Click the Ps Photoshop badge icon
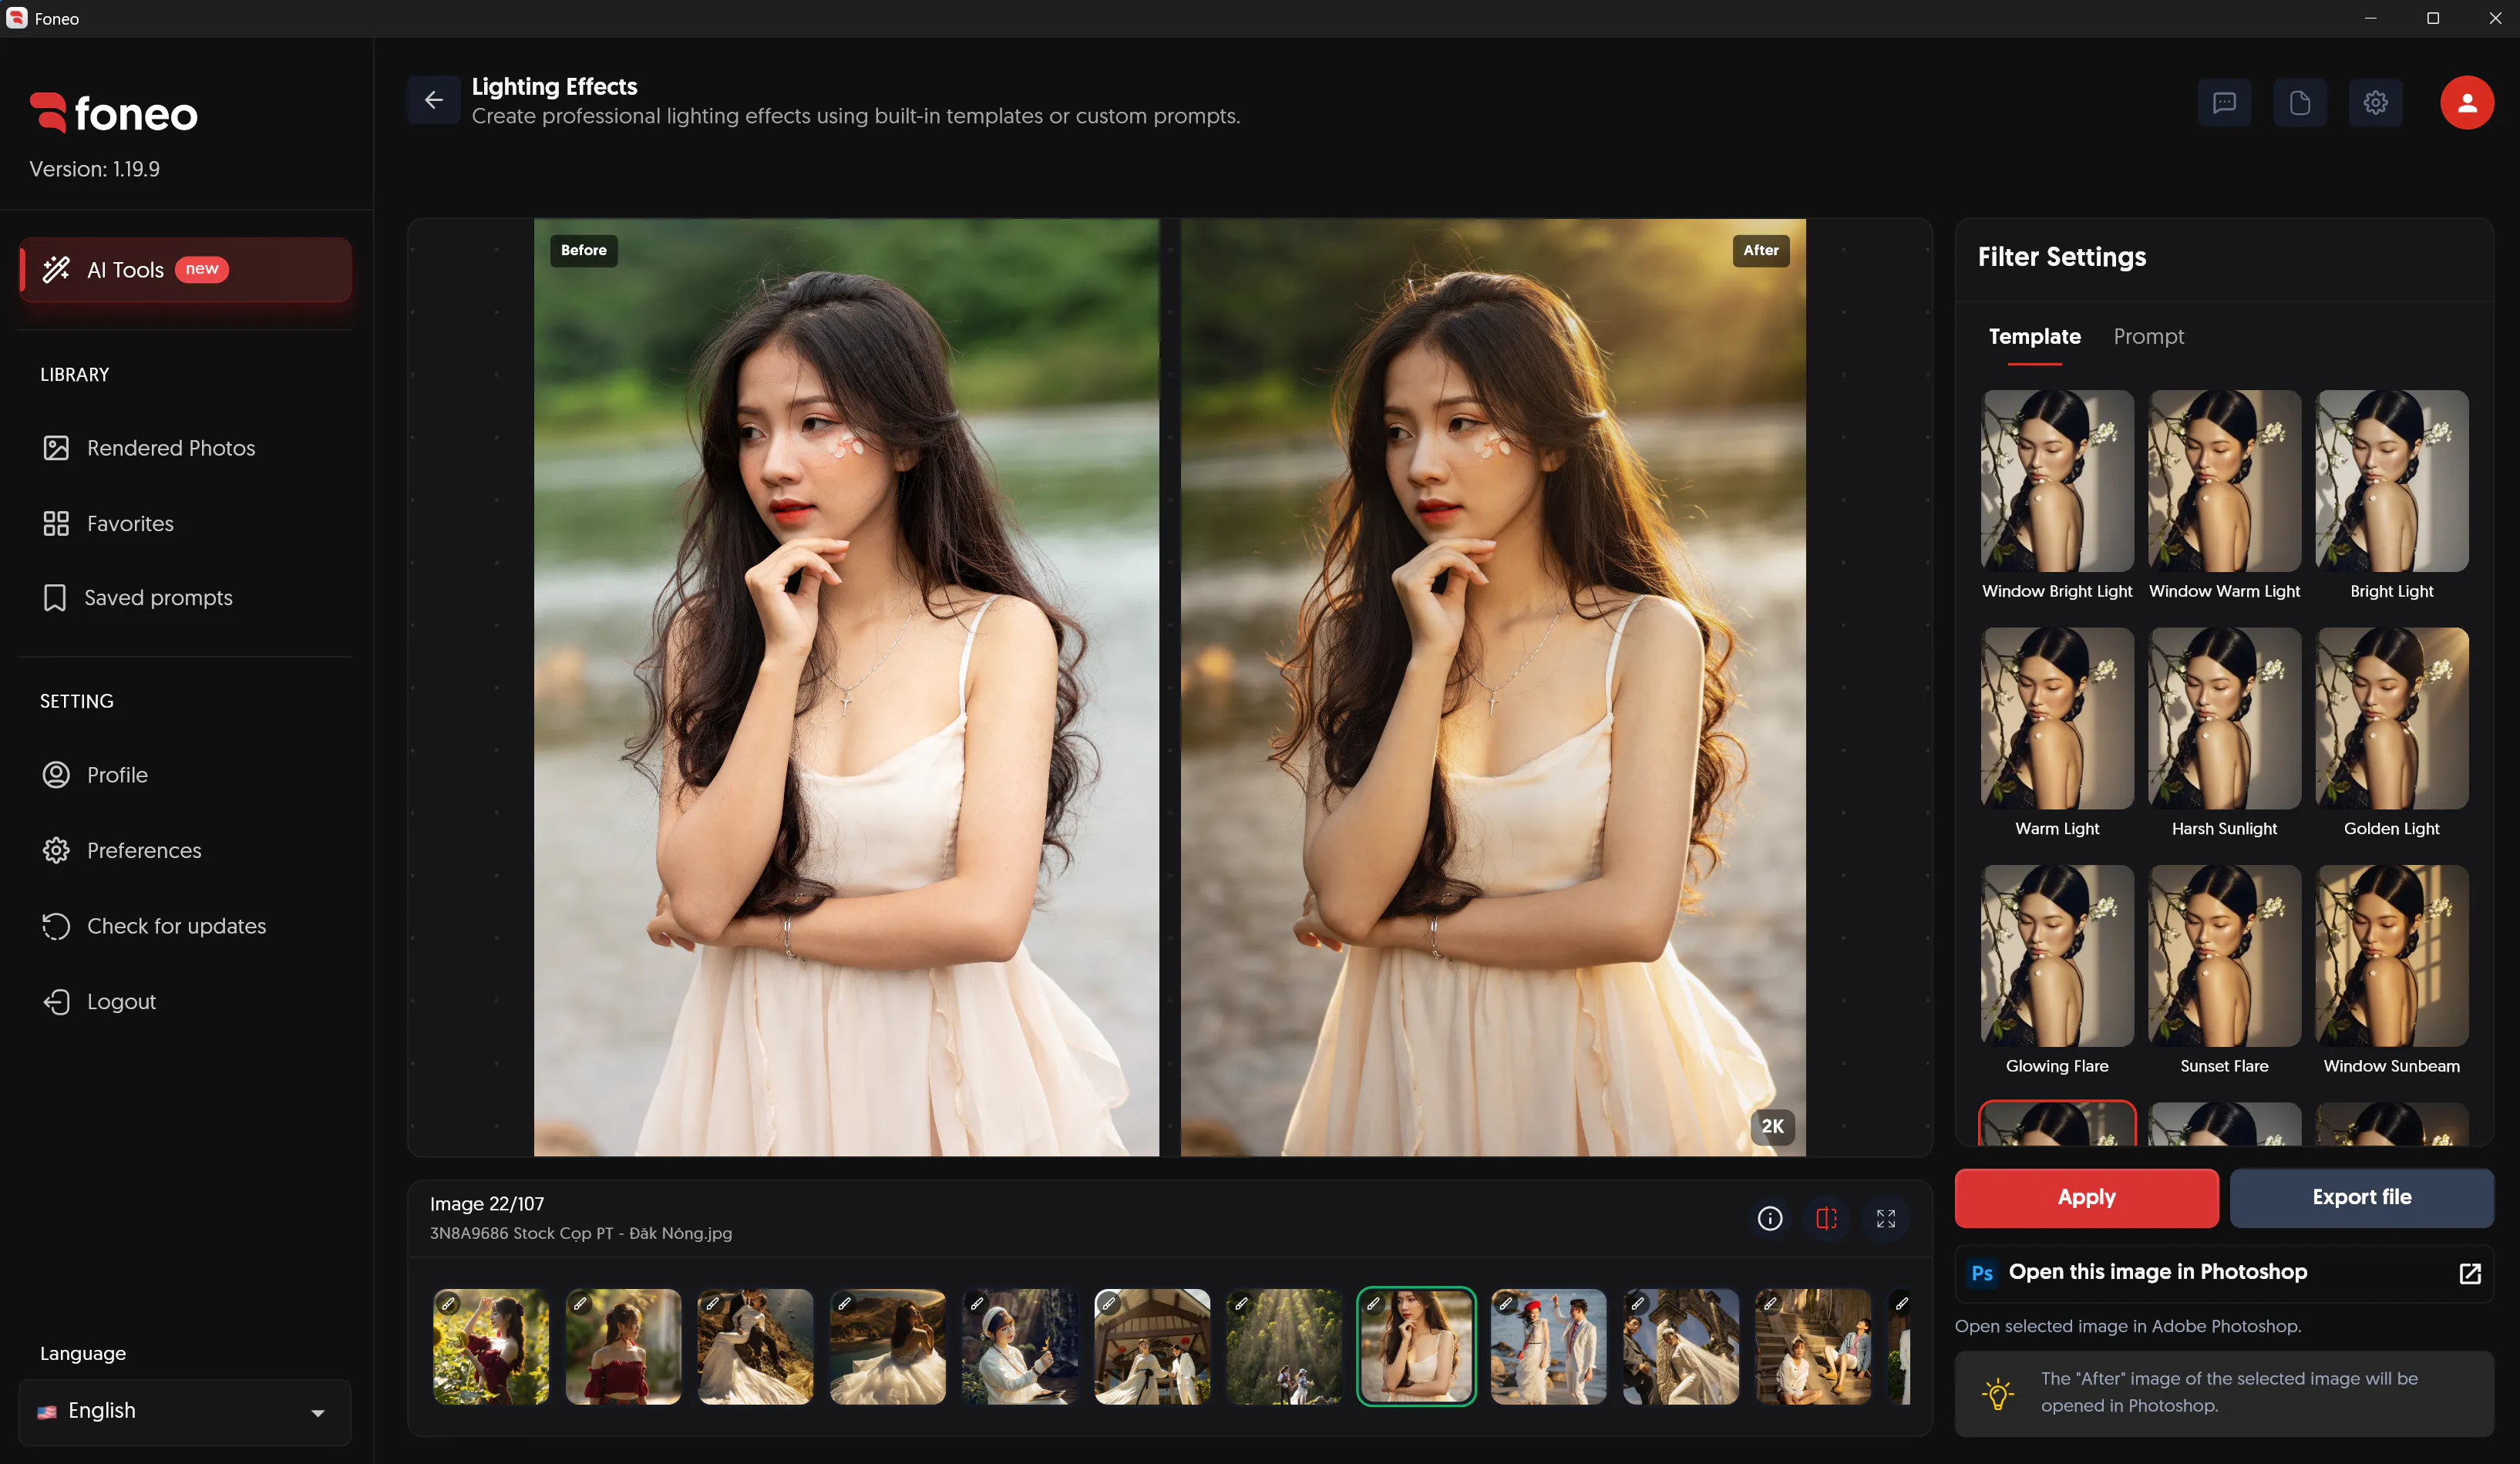The height and width of the screenshot is (1464, 2520). point(1981,1273)
